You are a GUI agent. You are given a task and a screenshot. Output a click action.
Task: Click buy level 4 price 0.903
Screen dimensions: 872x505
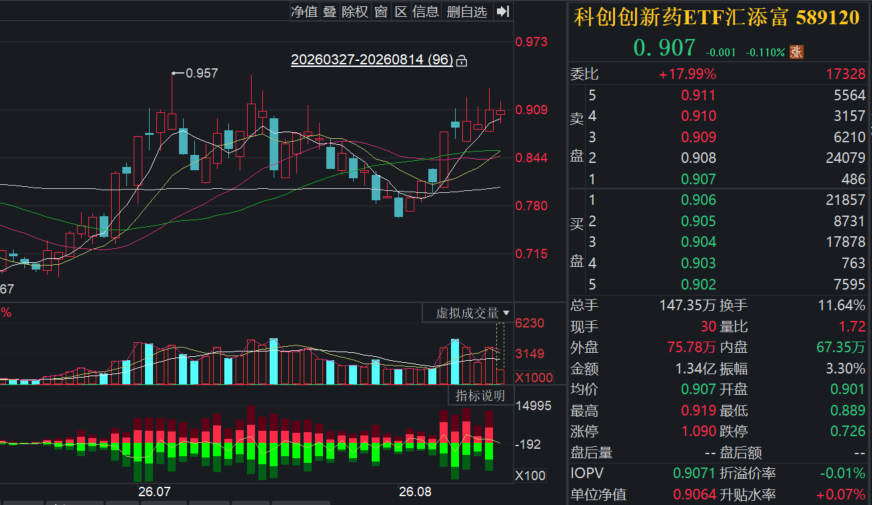(x=698, y=263)
